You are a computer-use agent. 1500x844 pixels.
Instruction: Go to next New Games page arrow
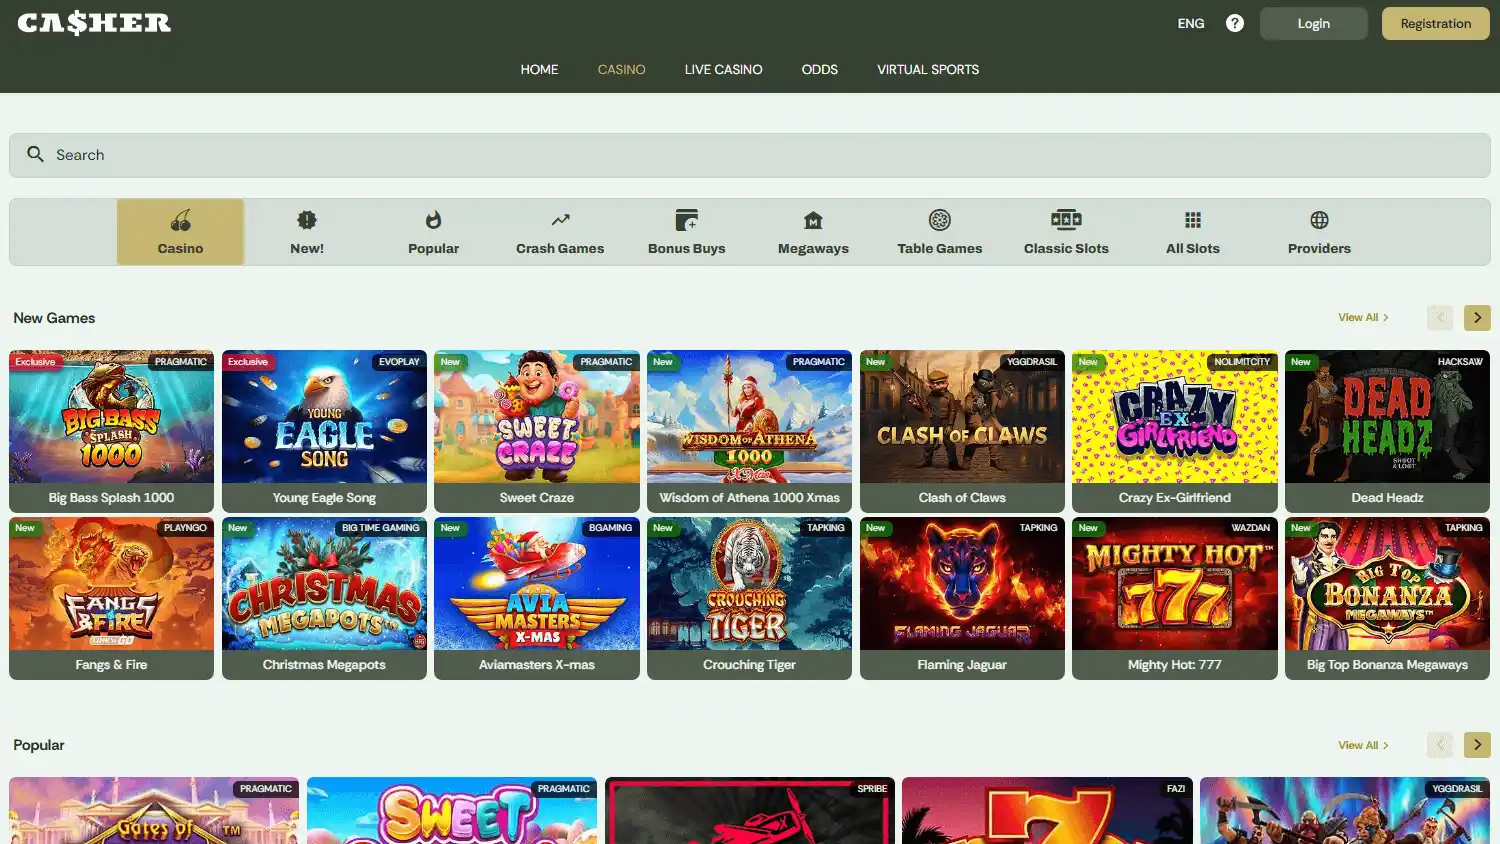point(1477,317)
